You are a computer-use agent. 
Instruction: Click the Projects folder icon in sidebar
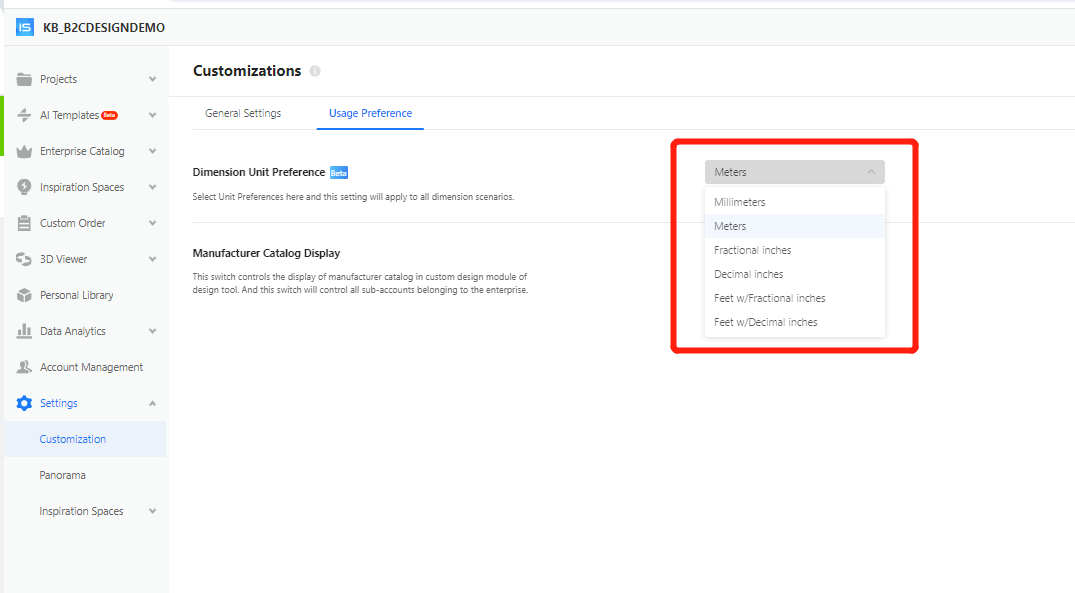pos(24,79)
